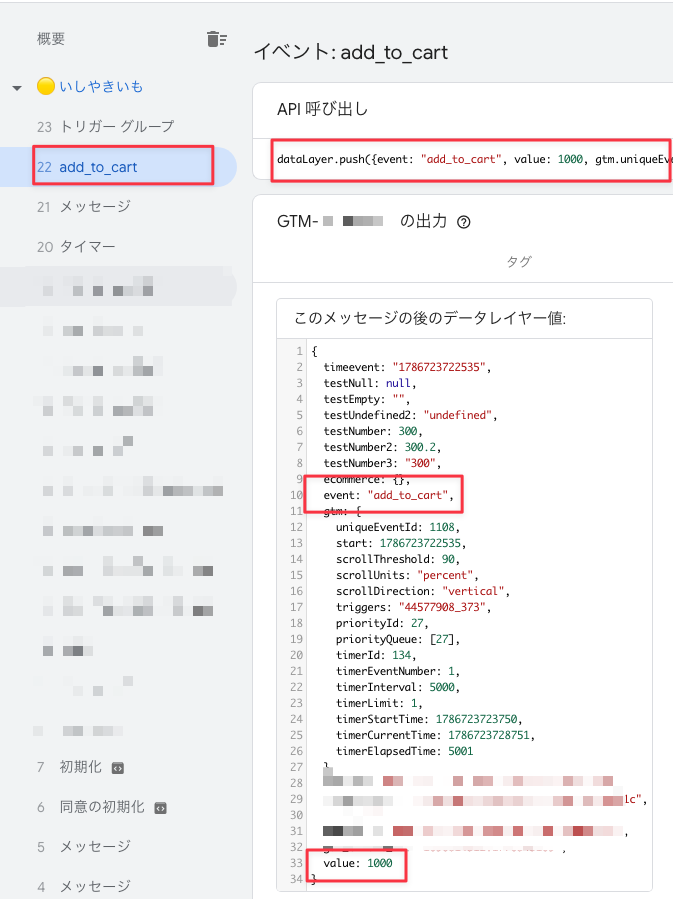Click the scrollUnits: "percent" line
This screenshot has width=673, height=899.
[x=407, y=575]
